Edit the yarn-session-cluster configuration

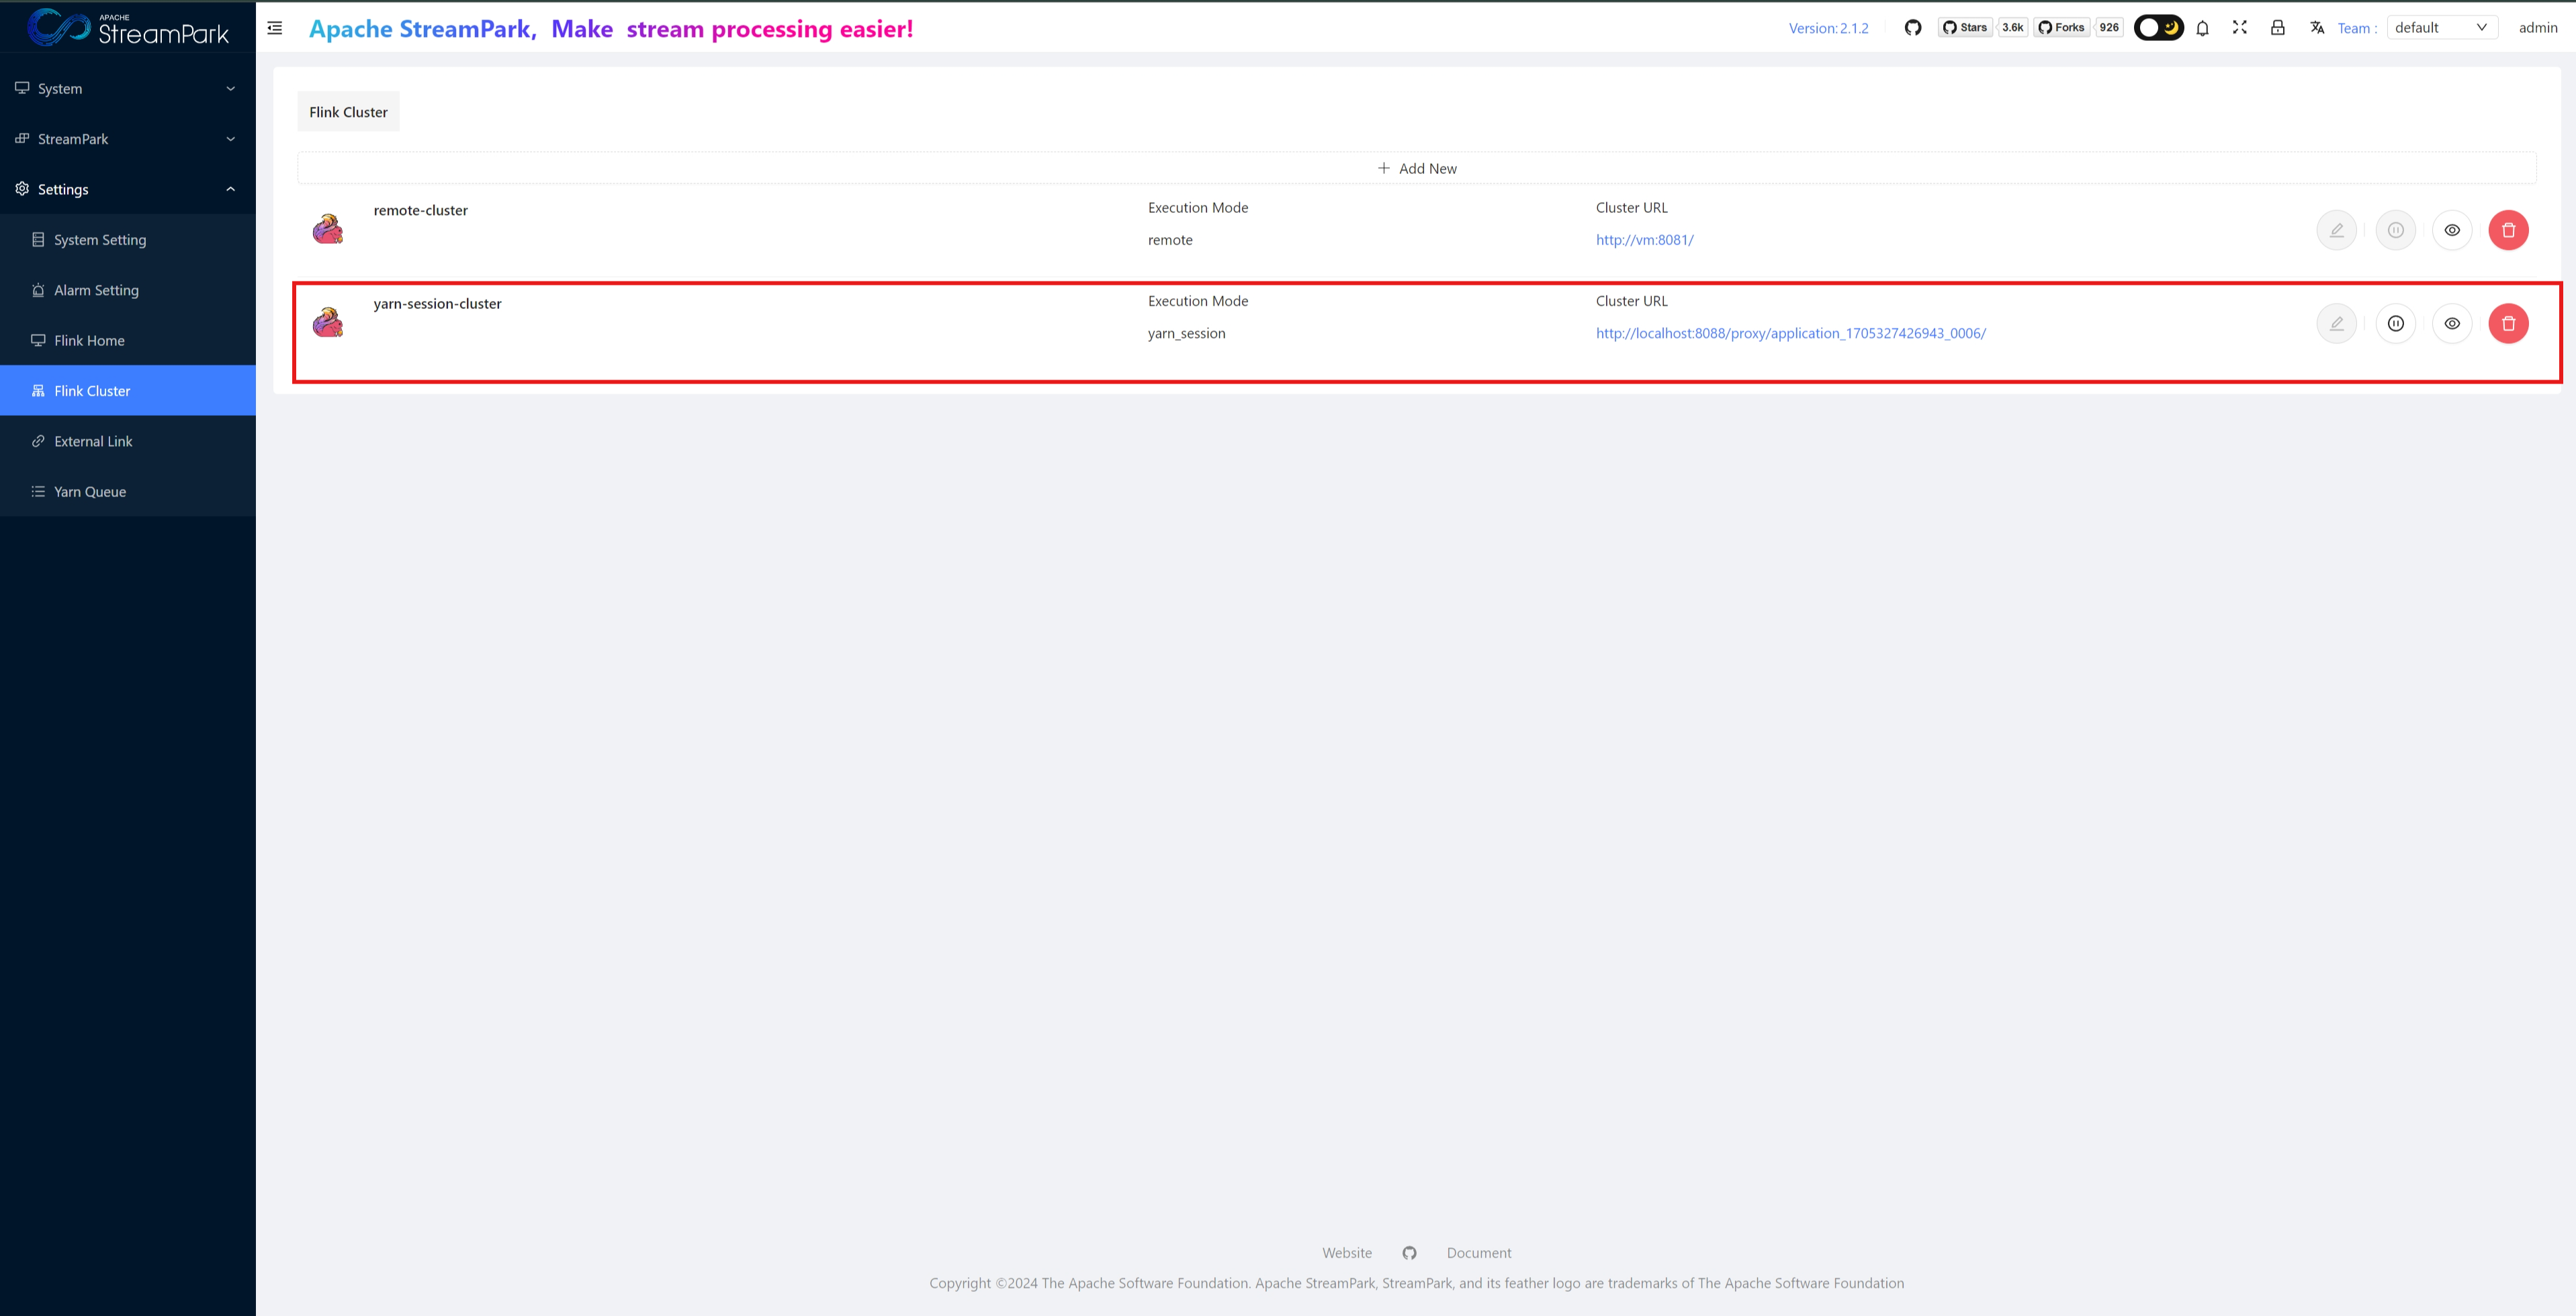coord(2336,323)
